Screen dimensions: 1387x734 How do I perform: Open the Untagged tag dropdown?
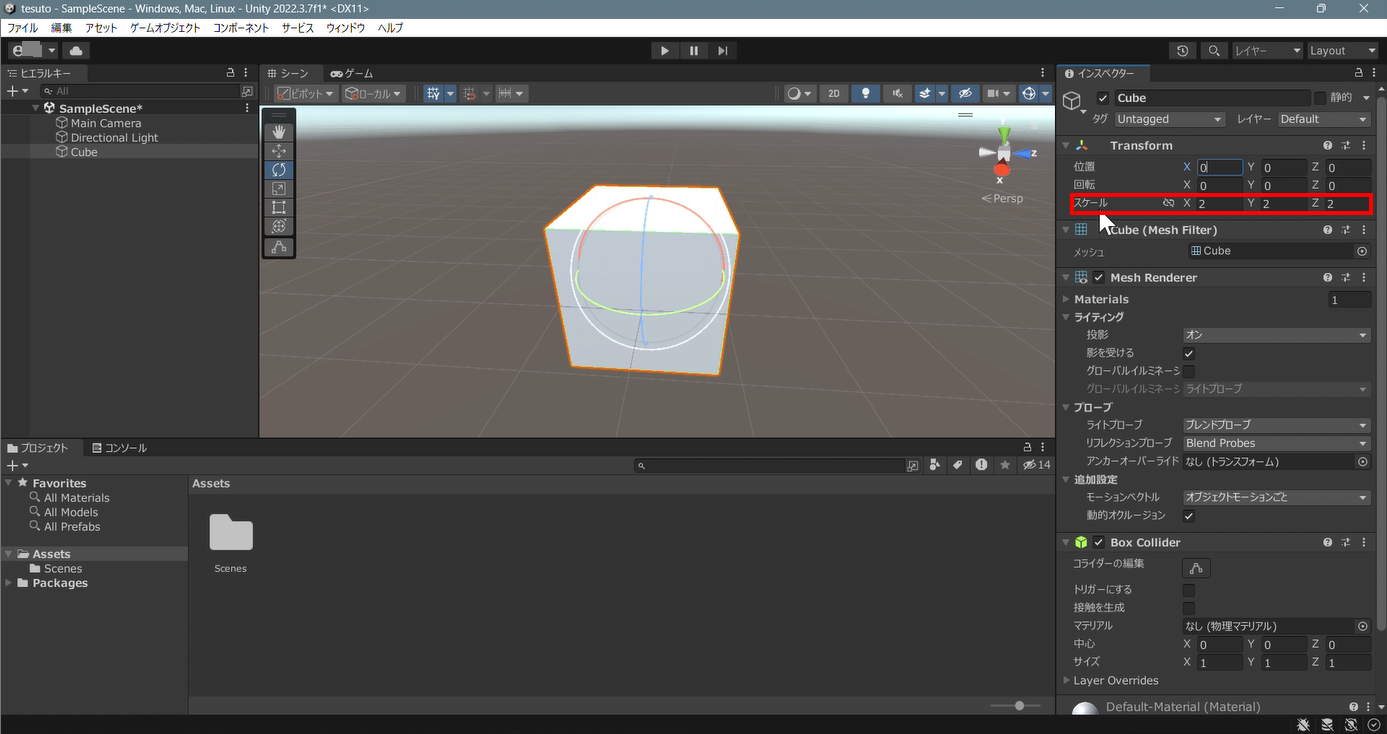(1170, 119)
